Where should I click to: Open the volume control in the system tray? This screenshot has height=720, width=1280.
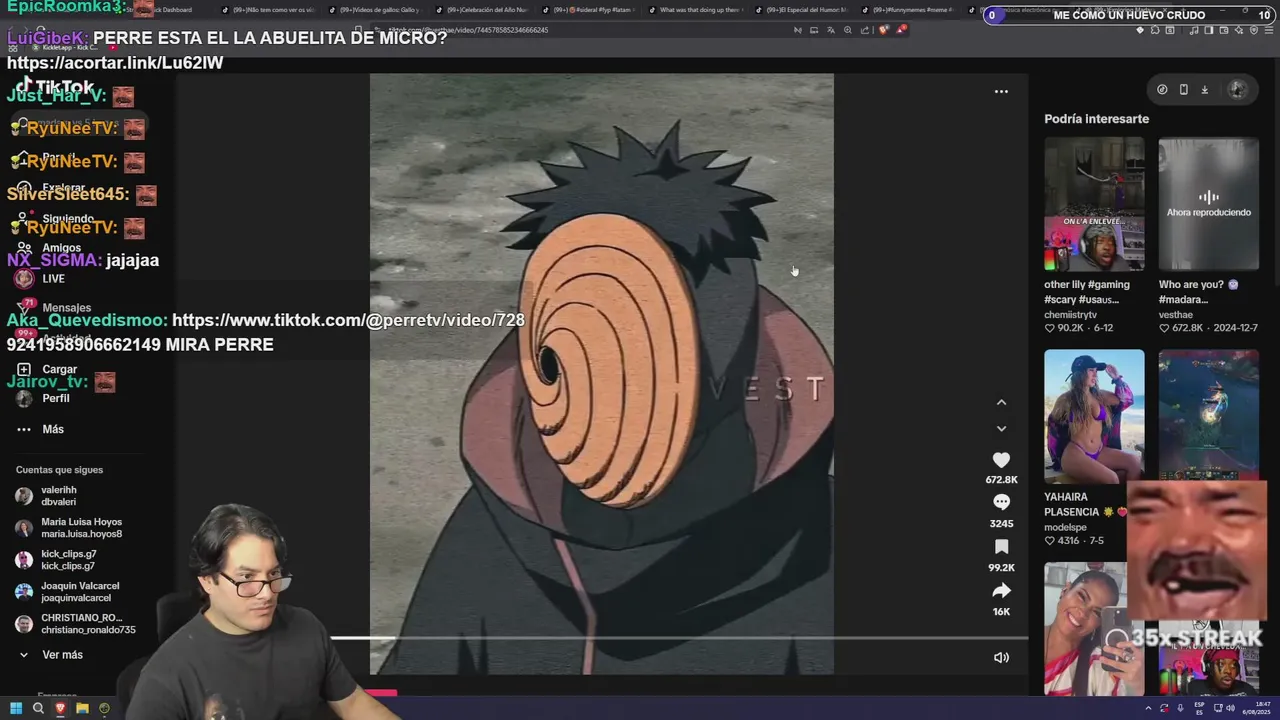1231,708
